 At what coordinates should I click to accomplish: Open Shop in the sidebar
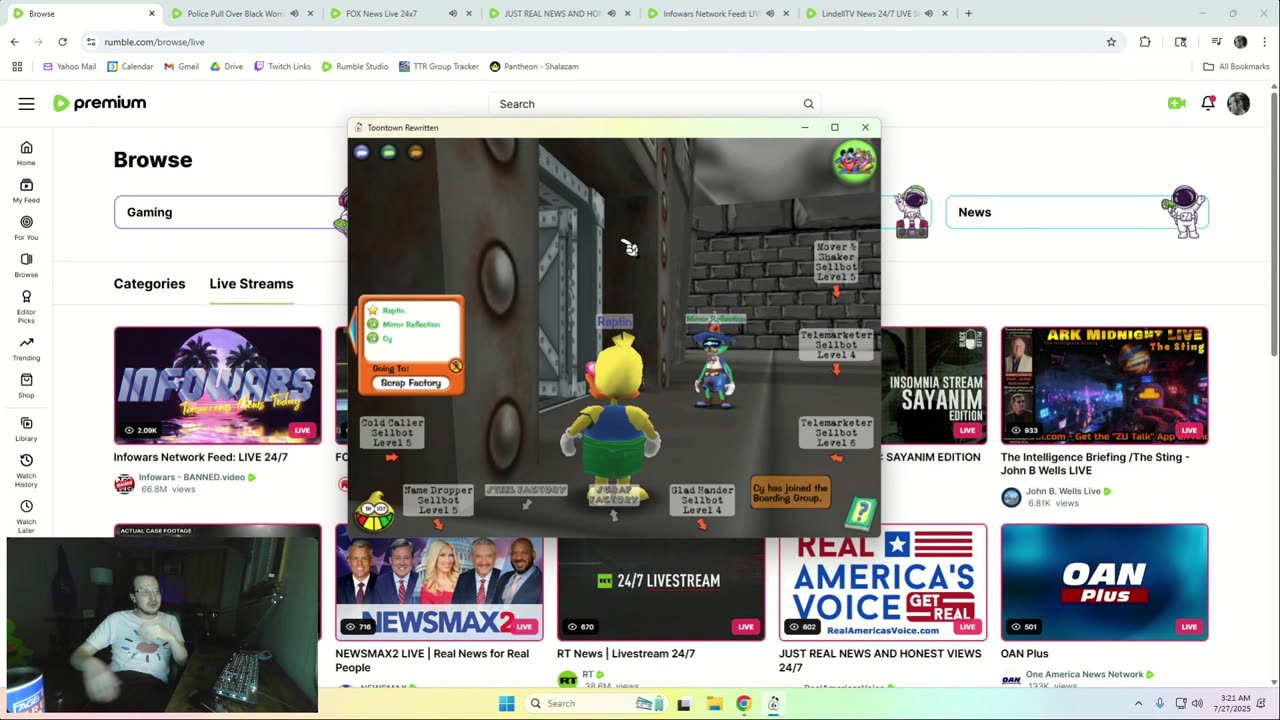coord(26,385)
